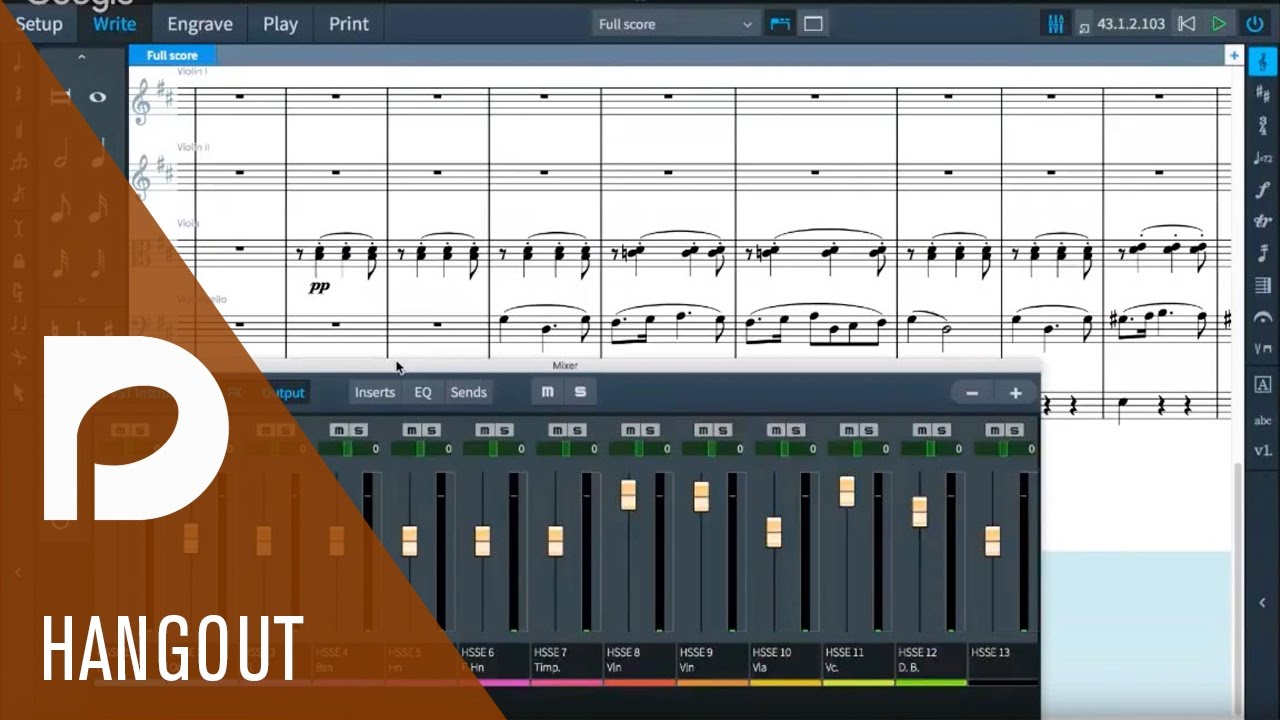Add a new tab with the plus button

coord(1234,56)
